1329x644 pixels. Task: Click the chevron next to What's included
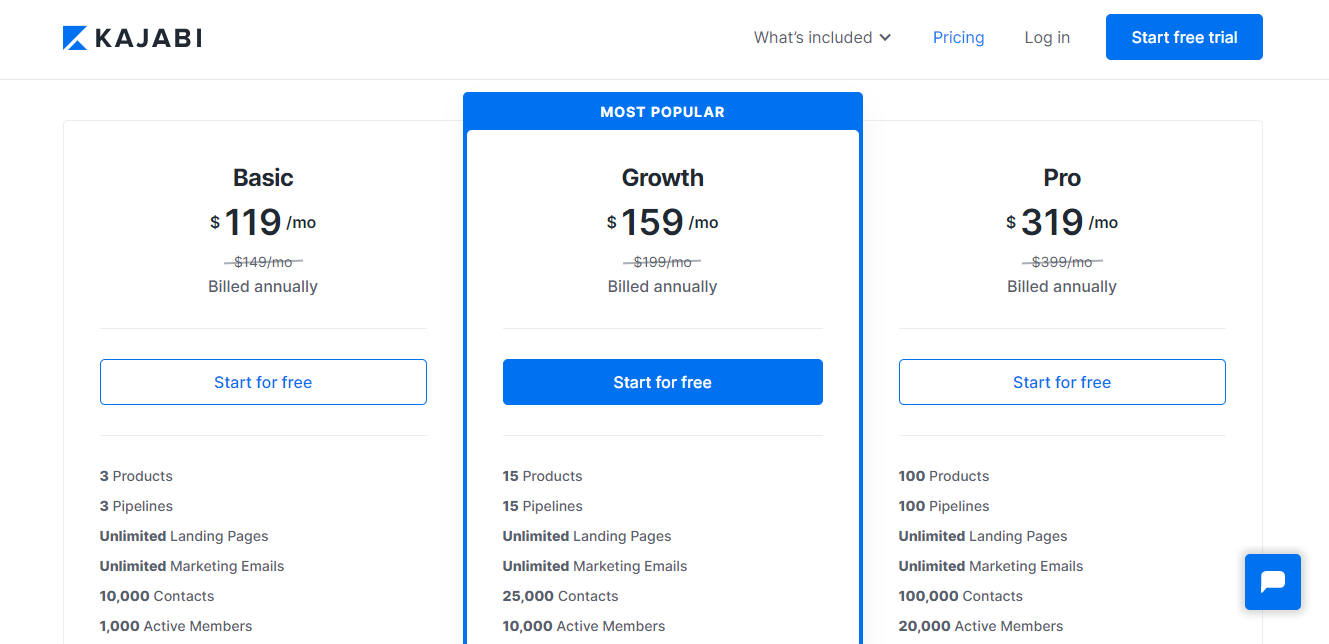885,38
